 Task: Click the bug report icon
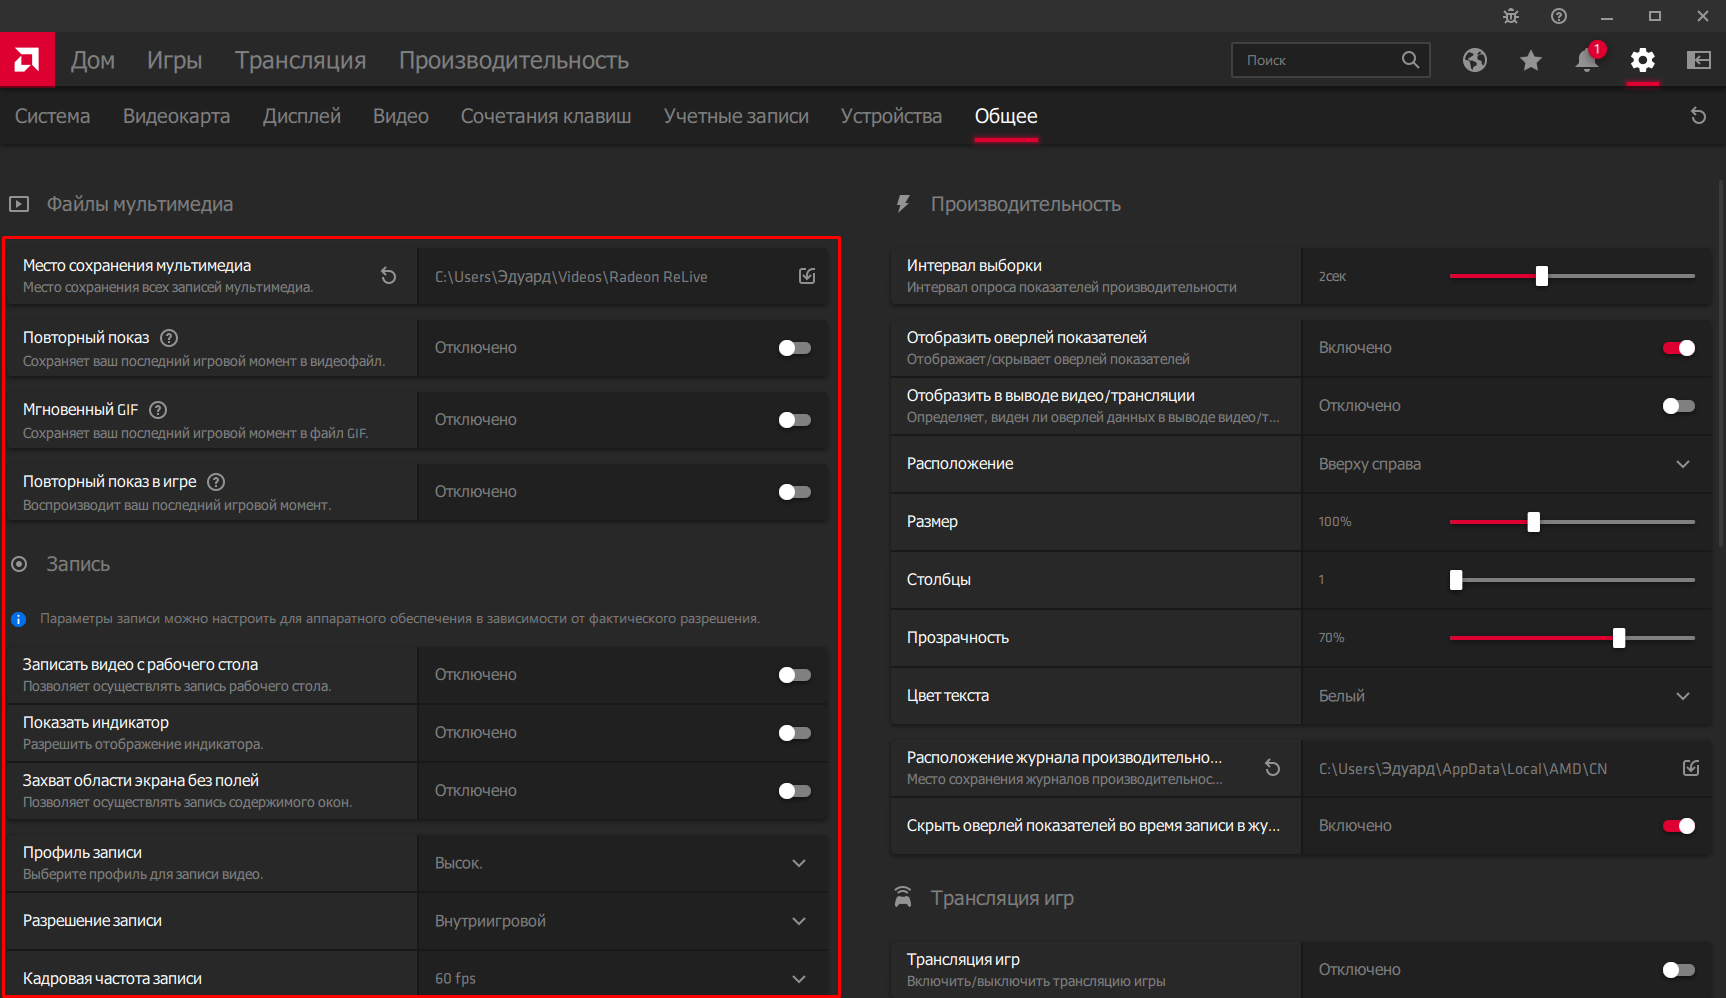point(1510,16)
